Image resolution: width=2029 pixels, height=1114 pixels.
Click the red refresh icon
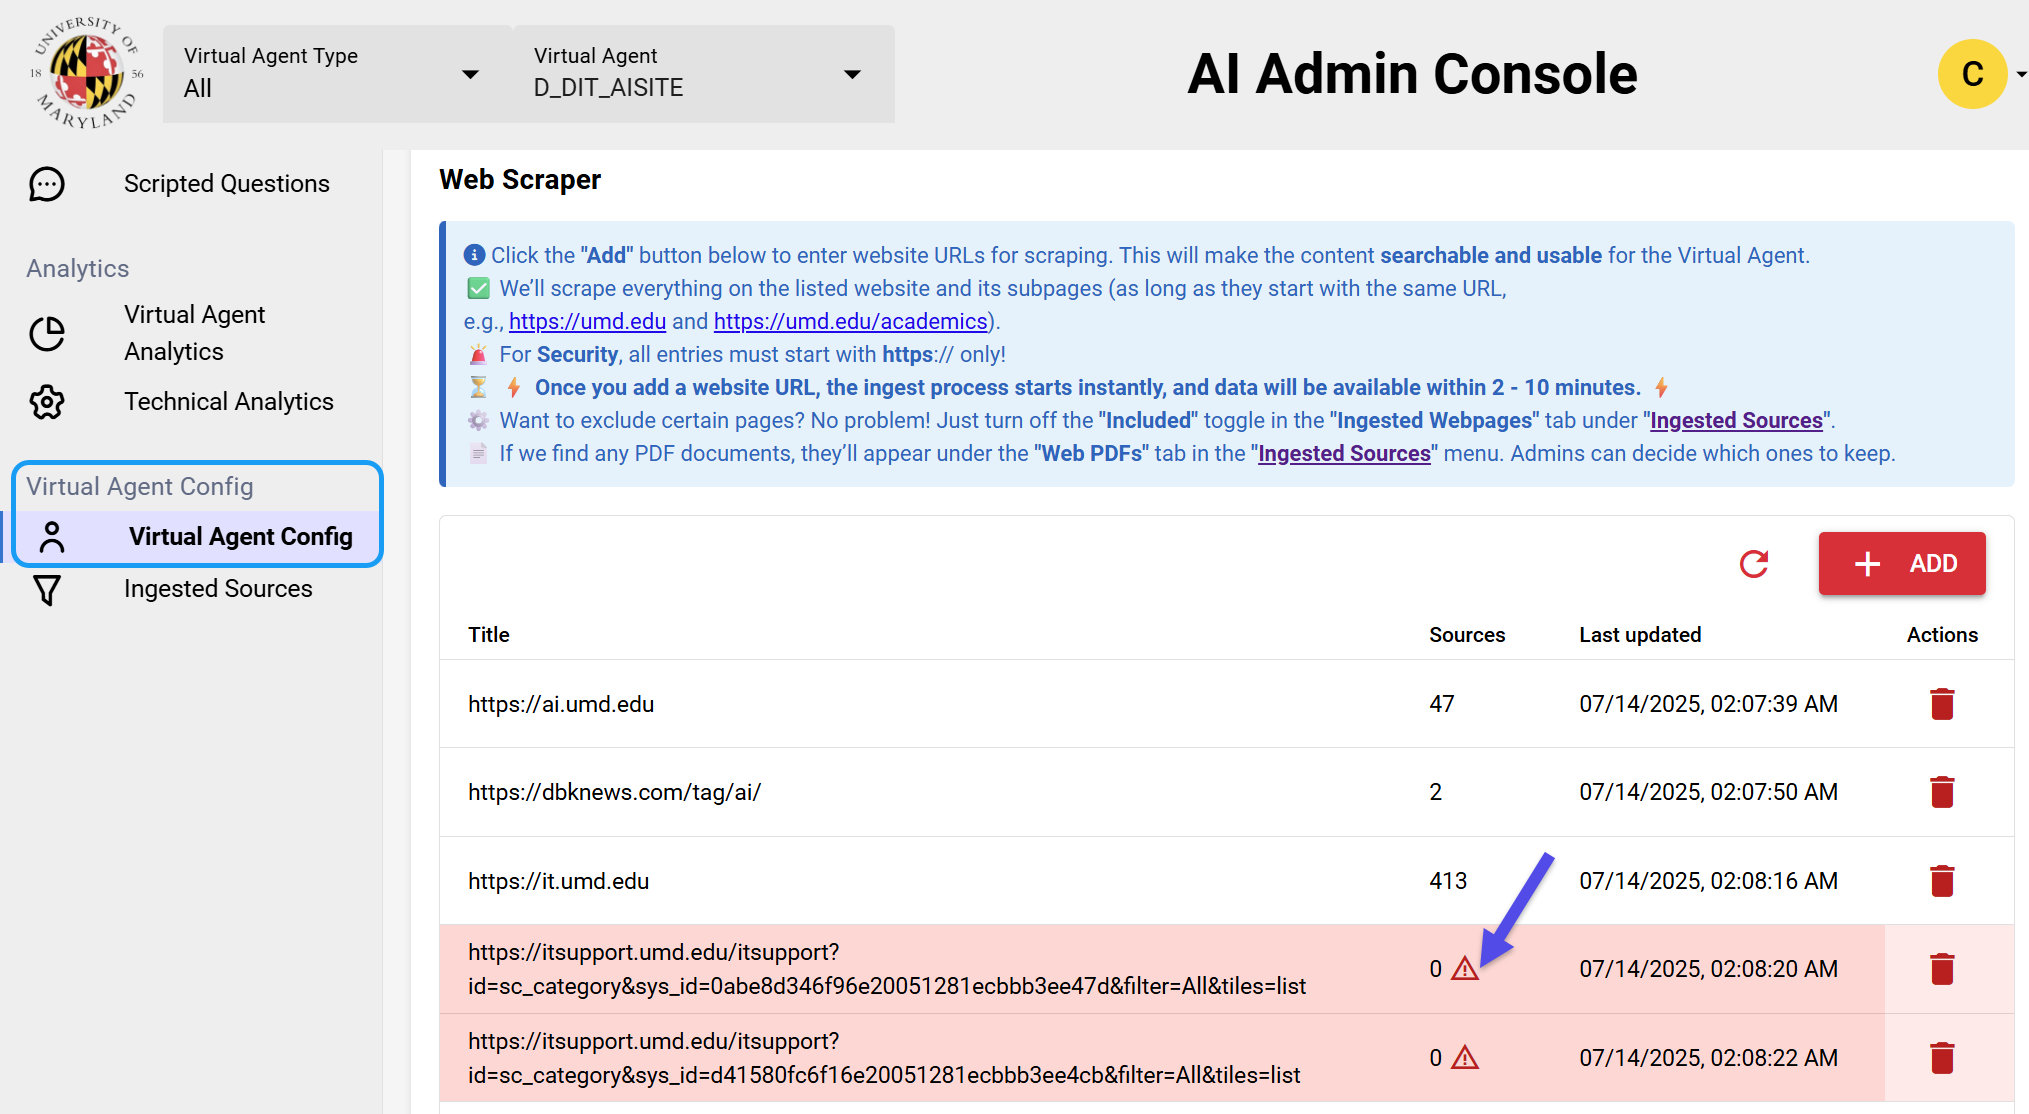point(1753,564)
